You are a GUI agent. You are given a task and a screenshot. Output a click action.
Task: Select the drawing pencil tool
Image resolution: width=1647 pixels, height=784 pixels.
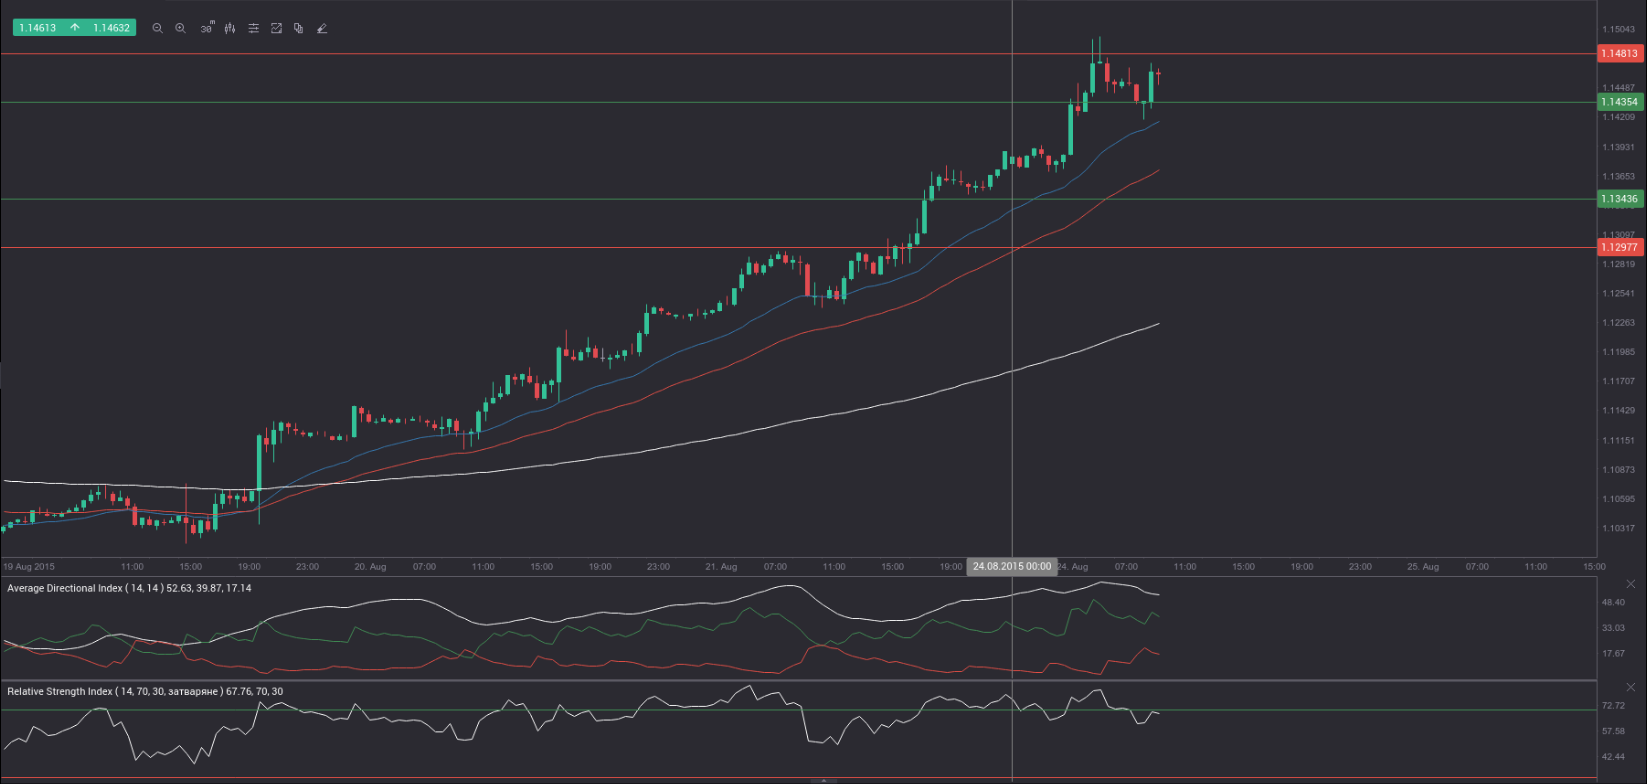tap(322, 28)
